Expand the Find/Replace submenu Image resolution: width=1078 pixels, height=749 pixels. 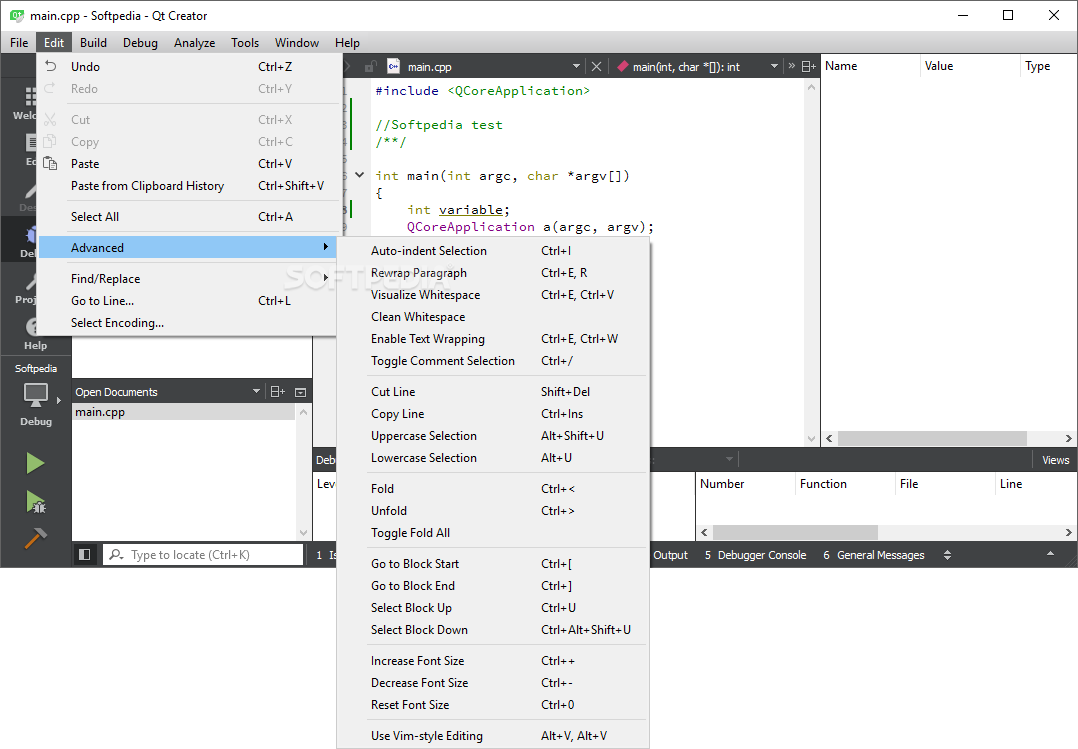point(187,279)
